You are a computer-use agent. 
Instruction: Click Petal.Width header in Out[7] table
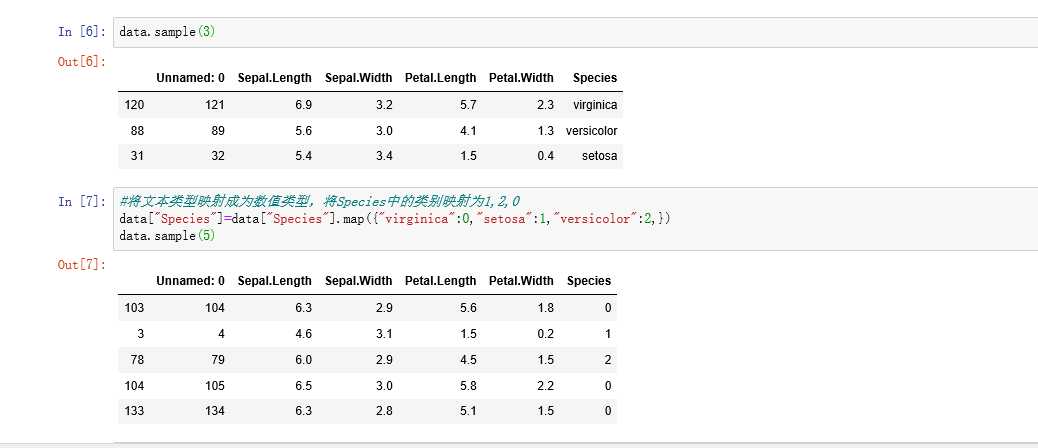click(x=521, y=281)
